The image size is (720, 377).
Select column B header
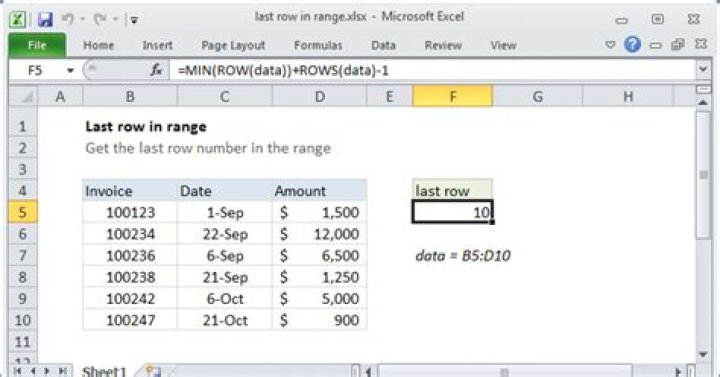[130, 96]
